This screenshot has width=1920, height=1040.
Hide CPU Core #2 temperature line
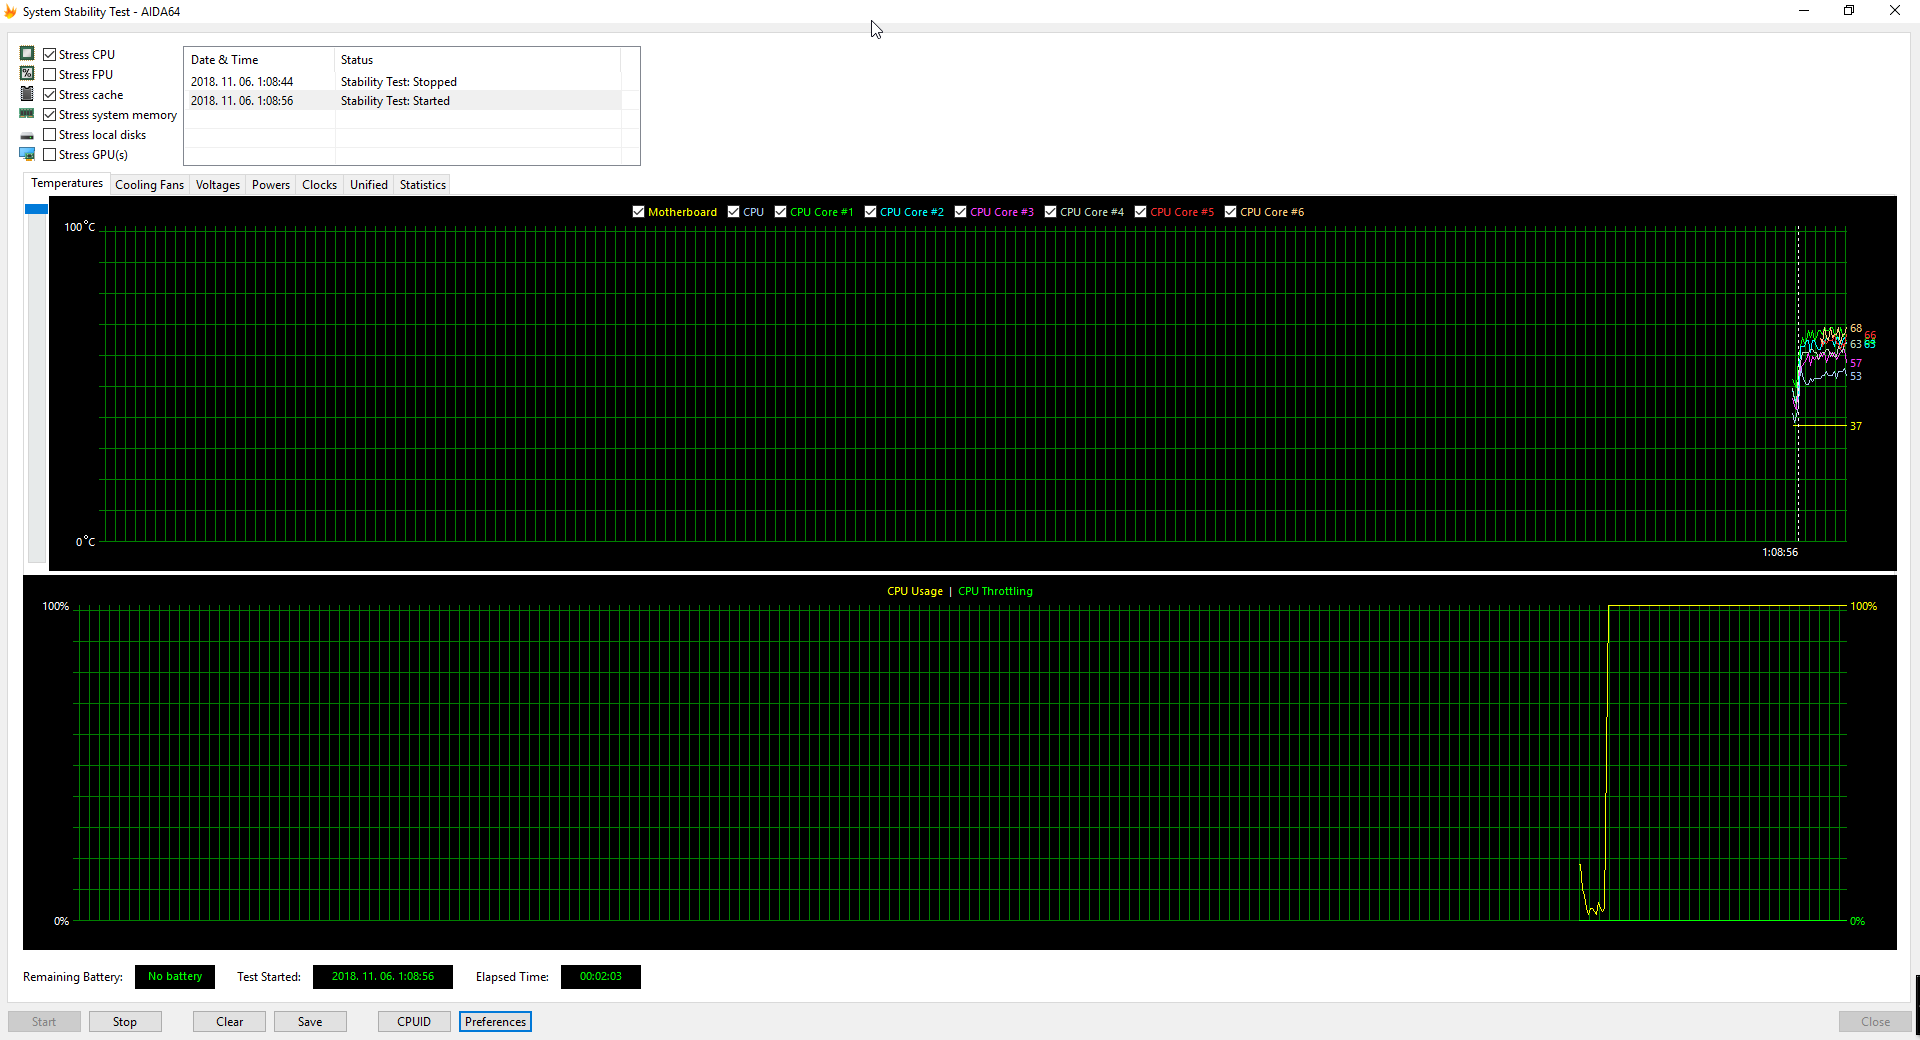click(x=871, y=212)
